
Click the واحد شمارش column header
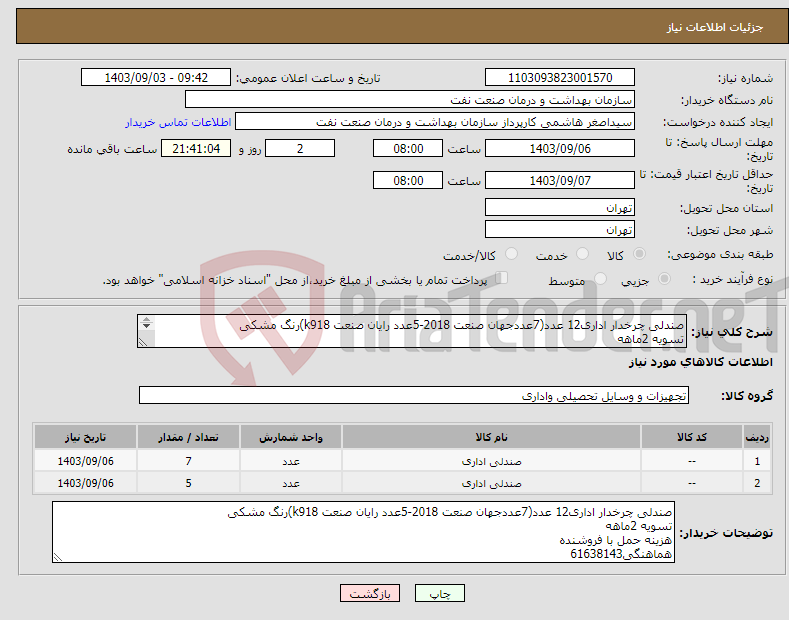291,437
